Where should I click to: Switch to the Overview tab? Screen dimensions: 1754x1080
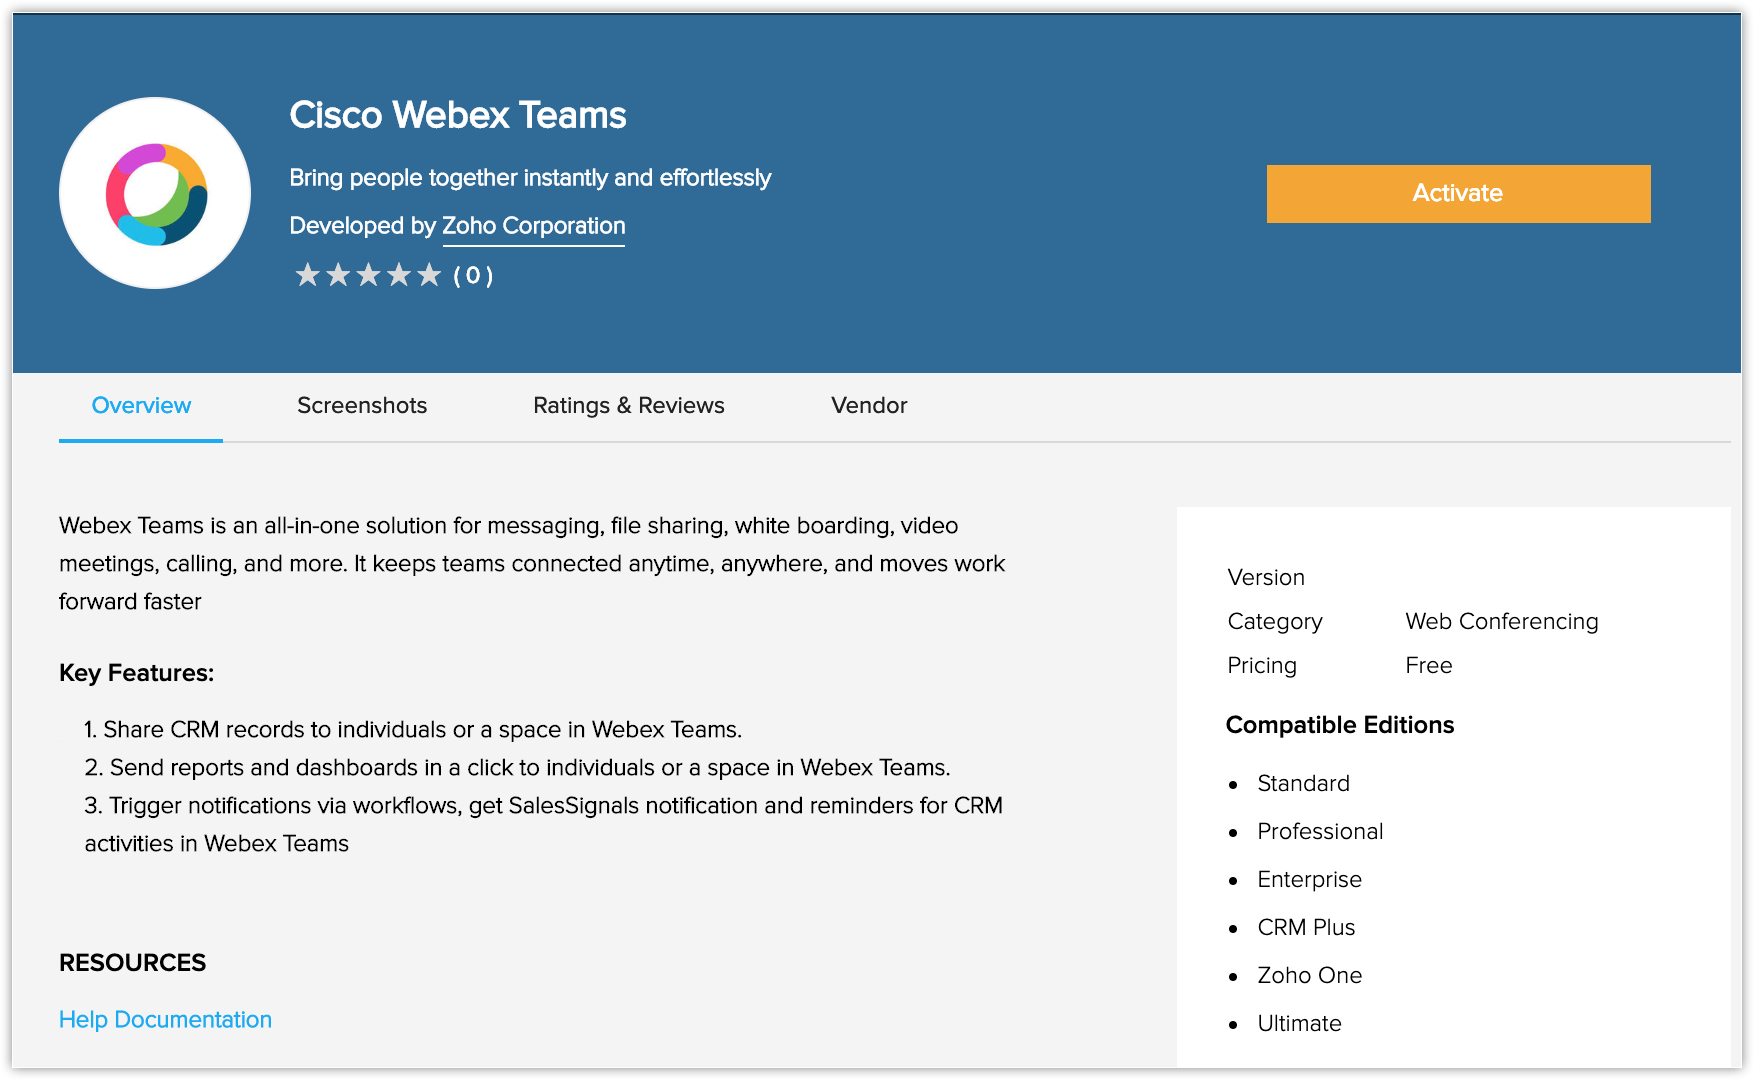[x=141, y=405]
